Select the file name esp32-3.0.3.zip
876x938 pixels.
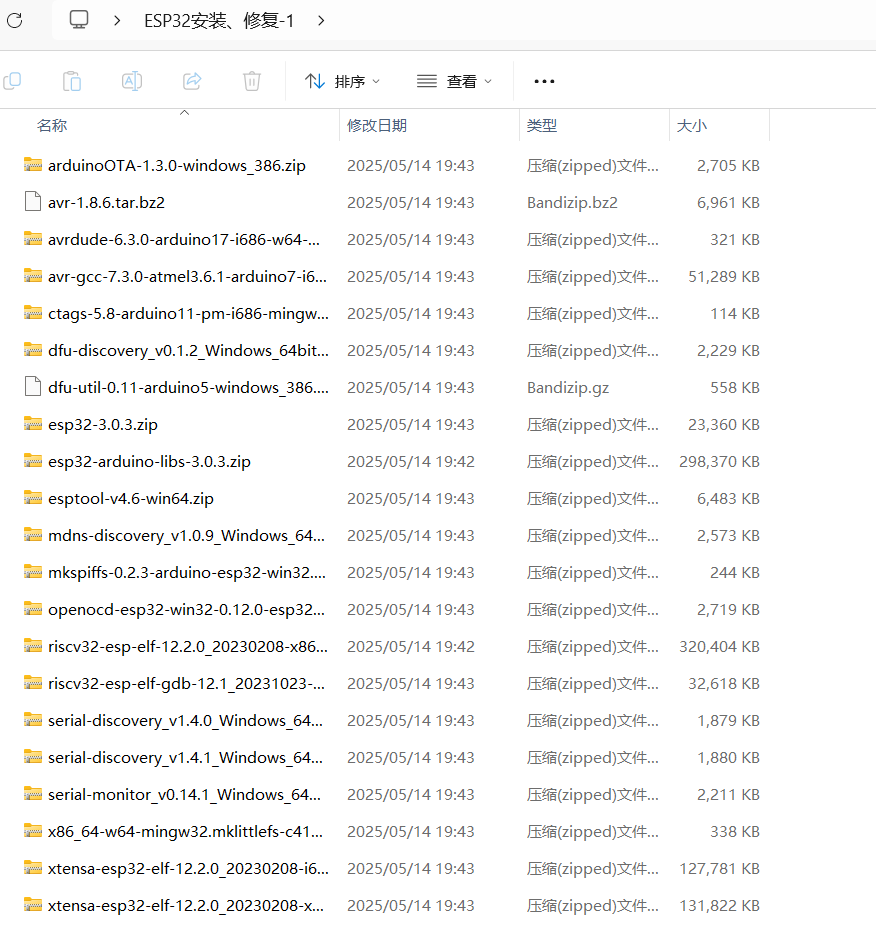103,425
